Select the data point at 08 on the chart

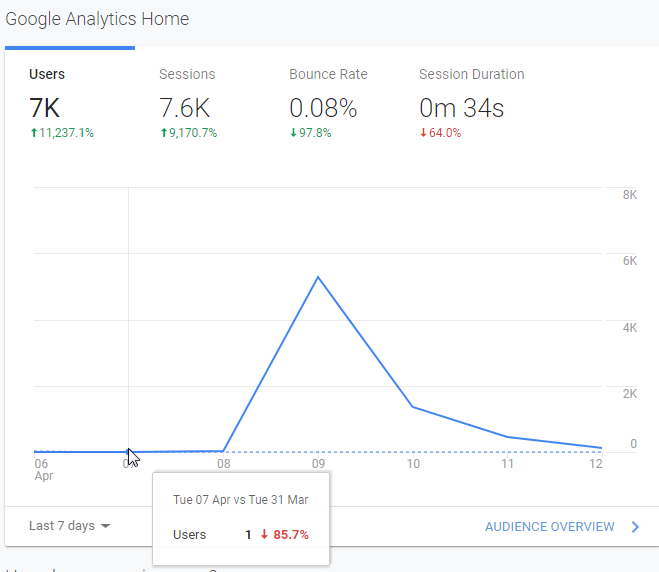(223, 451)
